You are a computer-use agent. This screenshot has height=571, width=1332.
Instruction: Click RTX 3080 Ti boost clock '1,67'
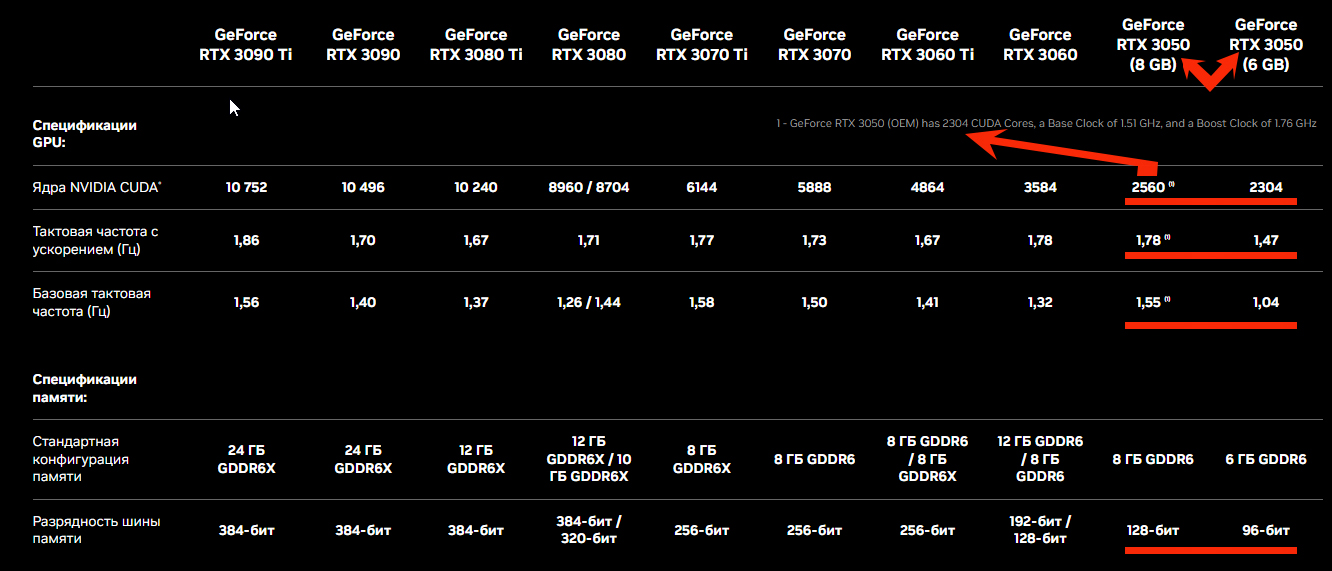tap(476, 240)
